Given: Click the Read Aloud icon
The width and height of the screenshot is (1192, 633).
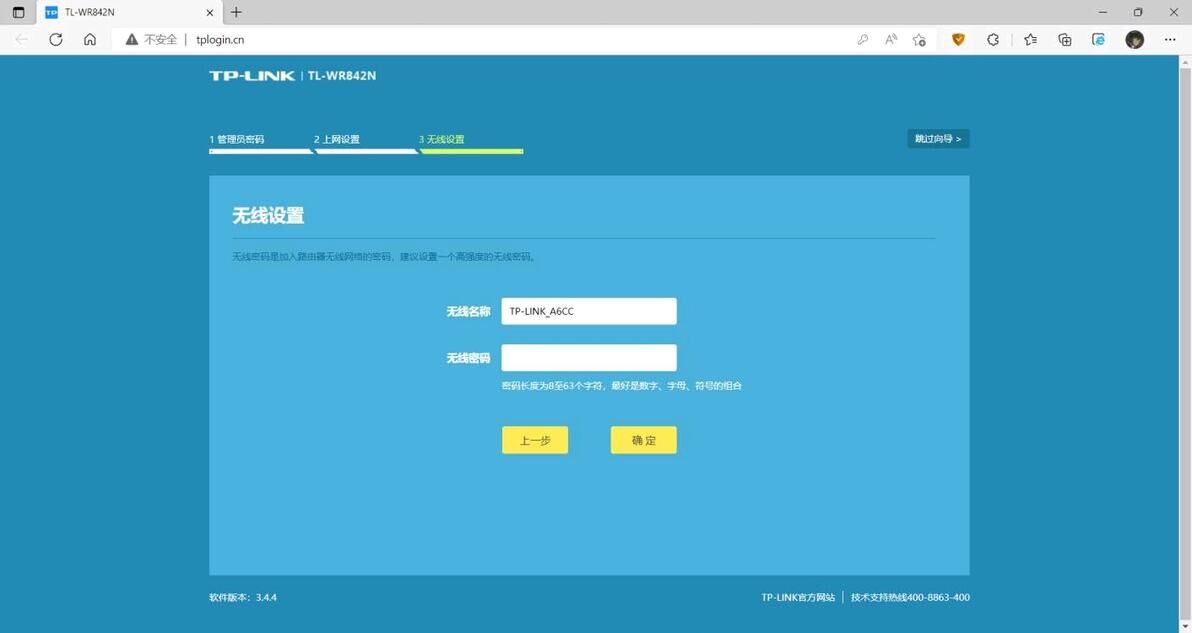Looking at the screenshot, I should [x=891, y=39].
